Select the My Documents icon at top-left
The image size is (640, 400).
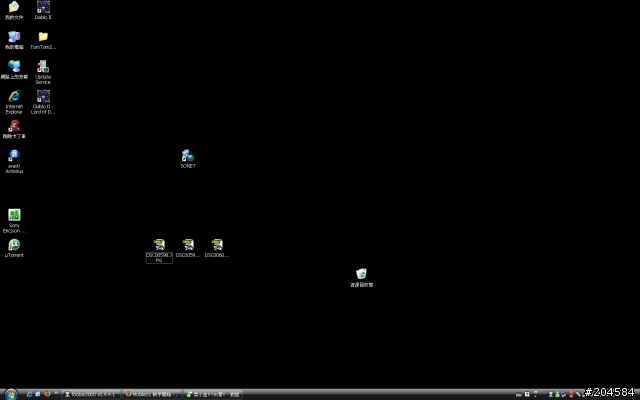[14, 10]
